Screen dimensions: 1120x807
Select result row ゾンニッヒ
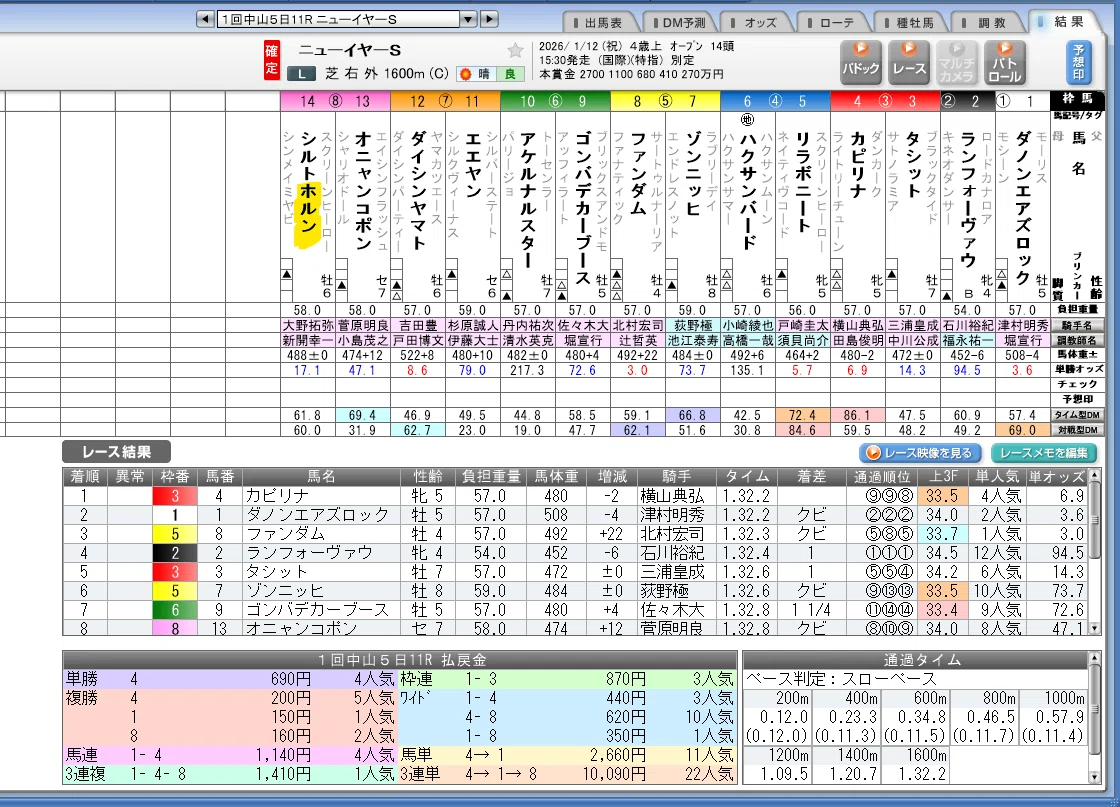click(575, 591)
